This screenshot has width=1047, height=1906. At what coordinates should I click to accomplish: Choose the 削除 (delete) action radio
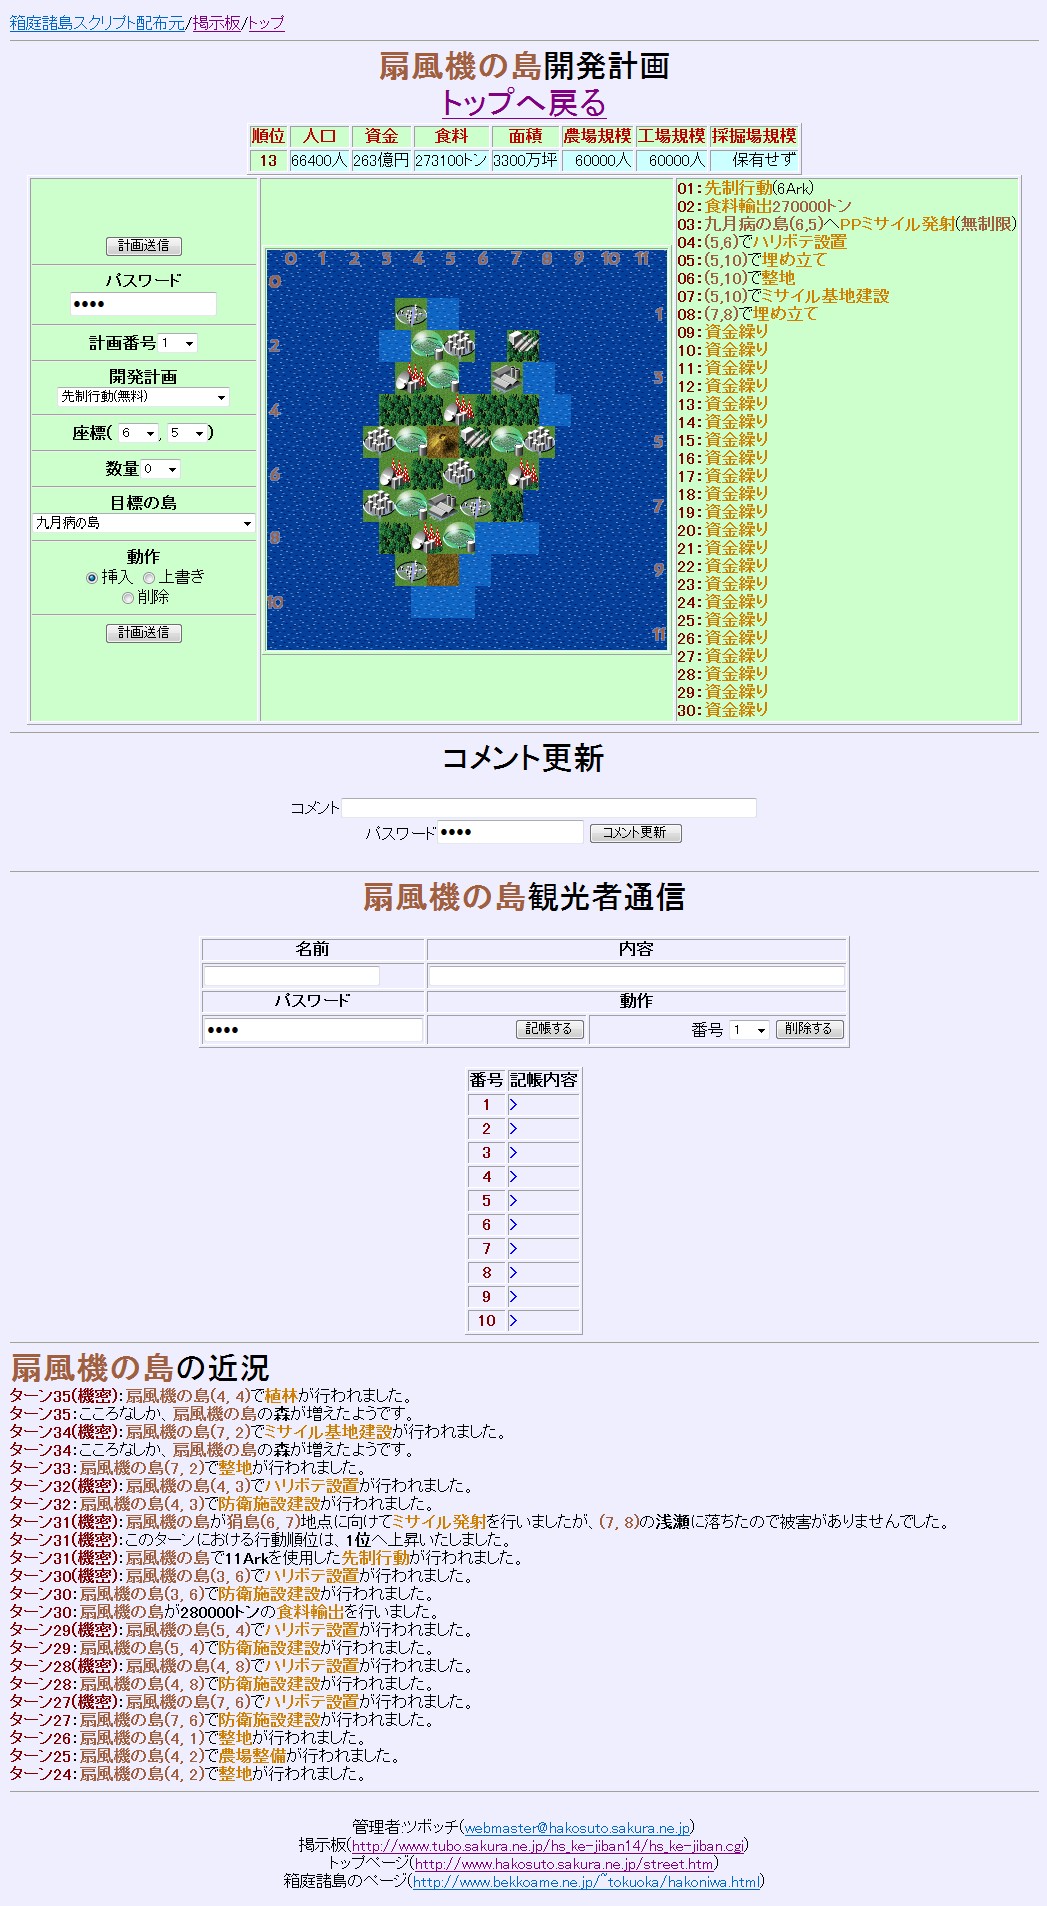(x=128, y=598)
